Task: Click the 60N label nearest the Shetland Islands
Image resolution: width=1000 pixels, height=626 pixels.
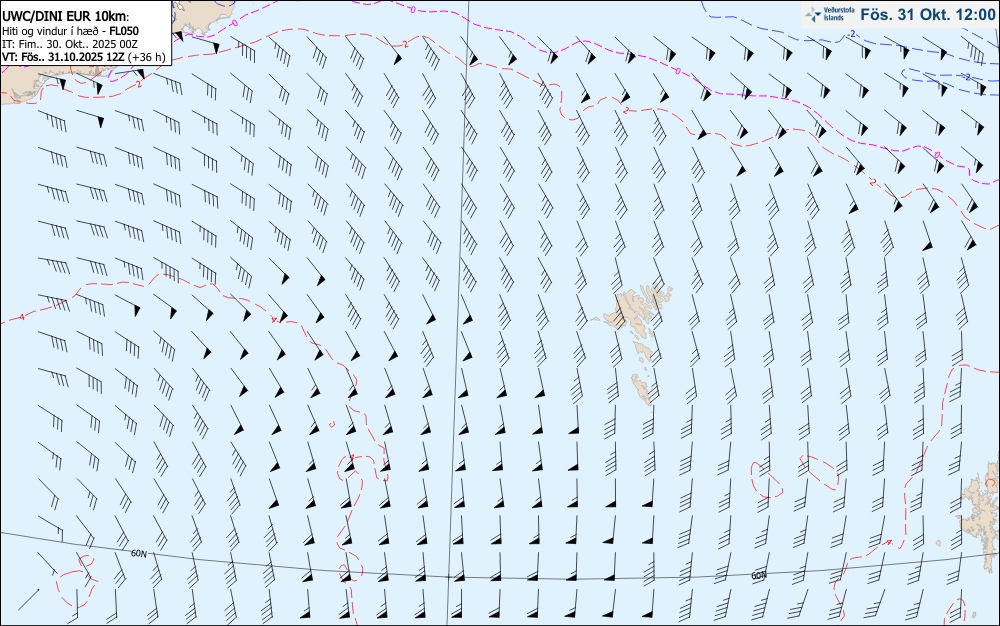Action: (x=759, y=576)
